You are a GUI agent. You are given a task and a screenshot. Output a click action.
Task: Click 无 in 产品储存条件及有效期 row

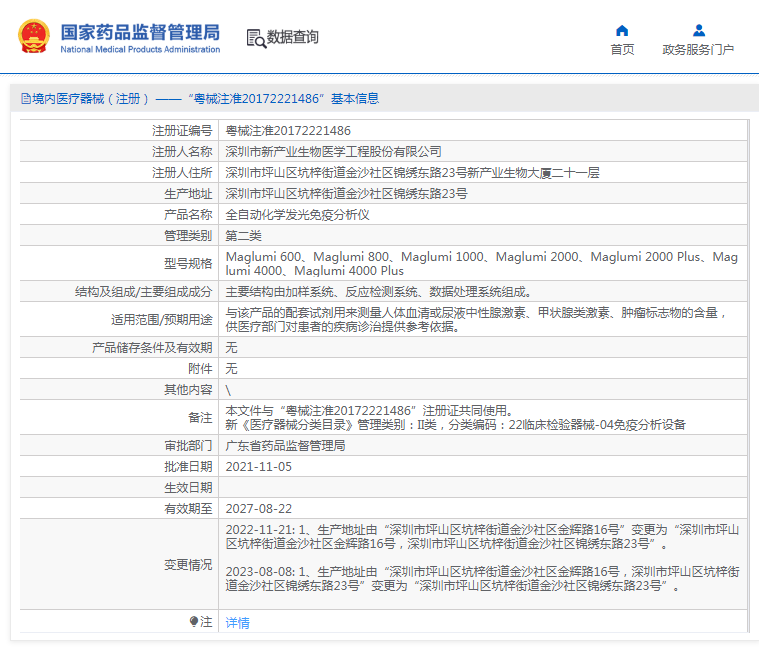tap(231, 348)
